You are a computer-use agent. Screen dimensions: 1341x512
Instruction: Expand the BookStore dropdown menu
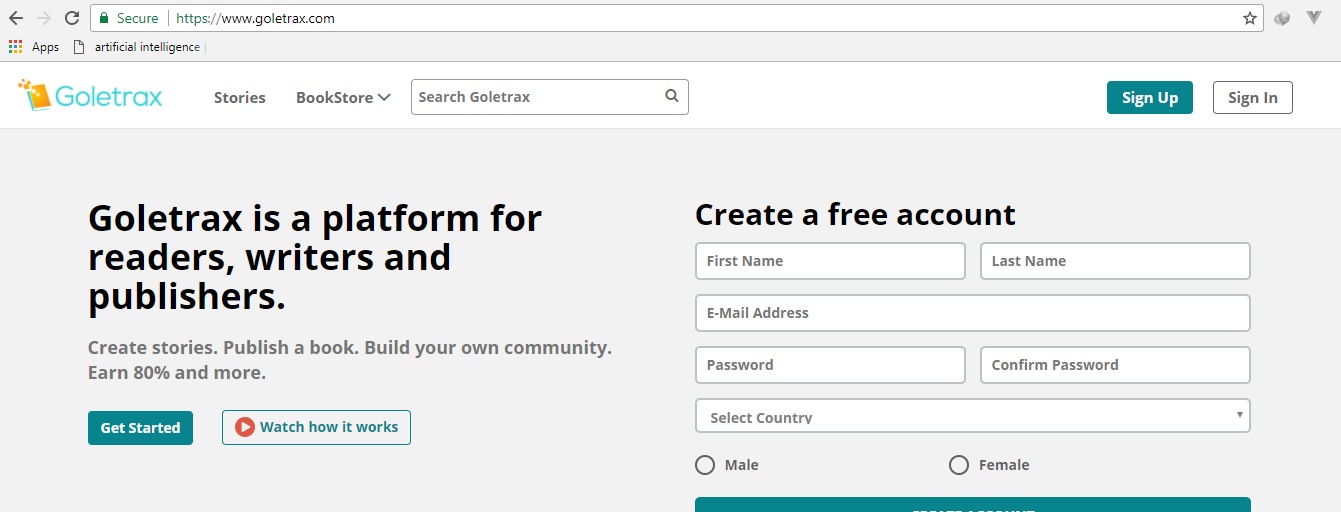point(343,97)
